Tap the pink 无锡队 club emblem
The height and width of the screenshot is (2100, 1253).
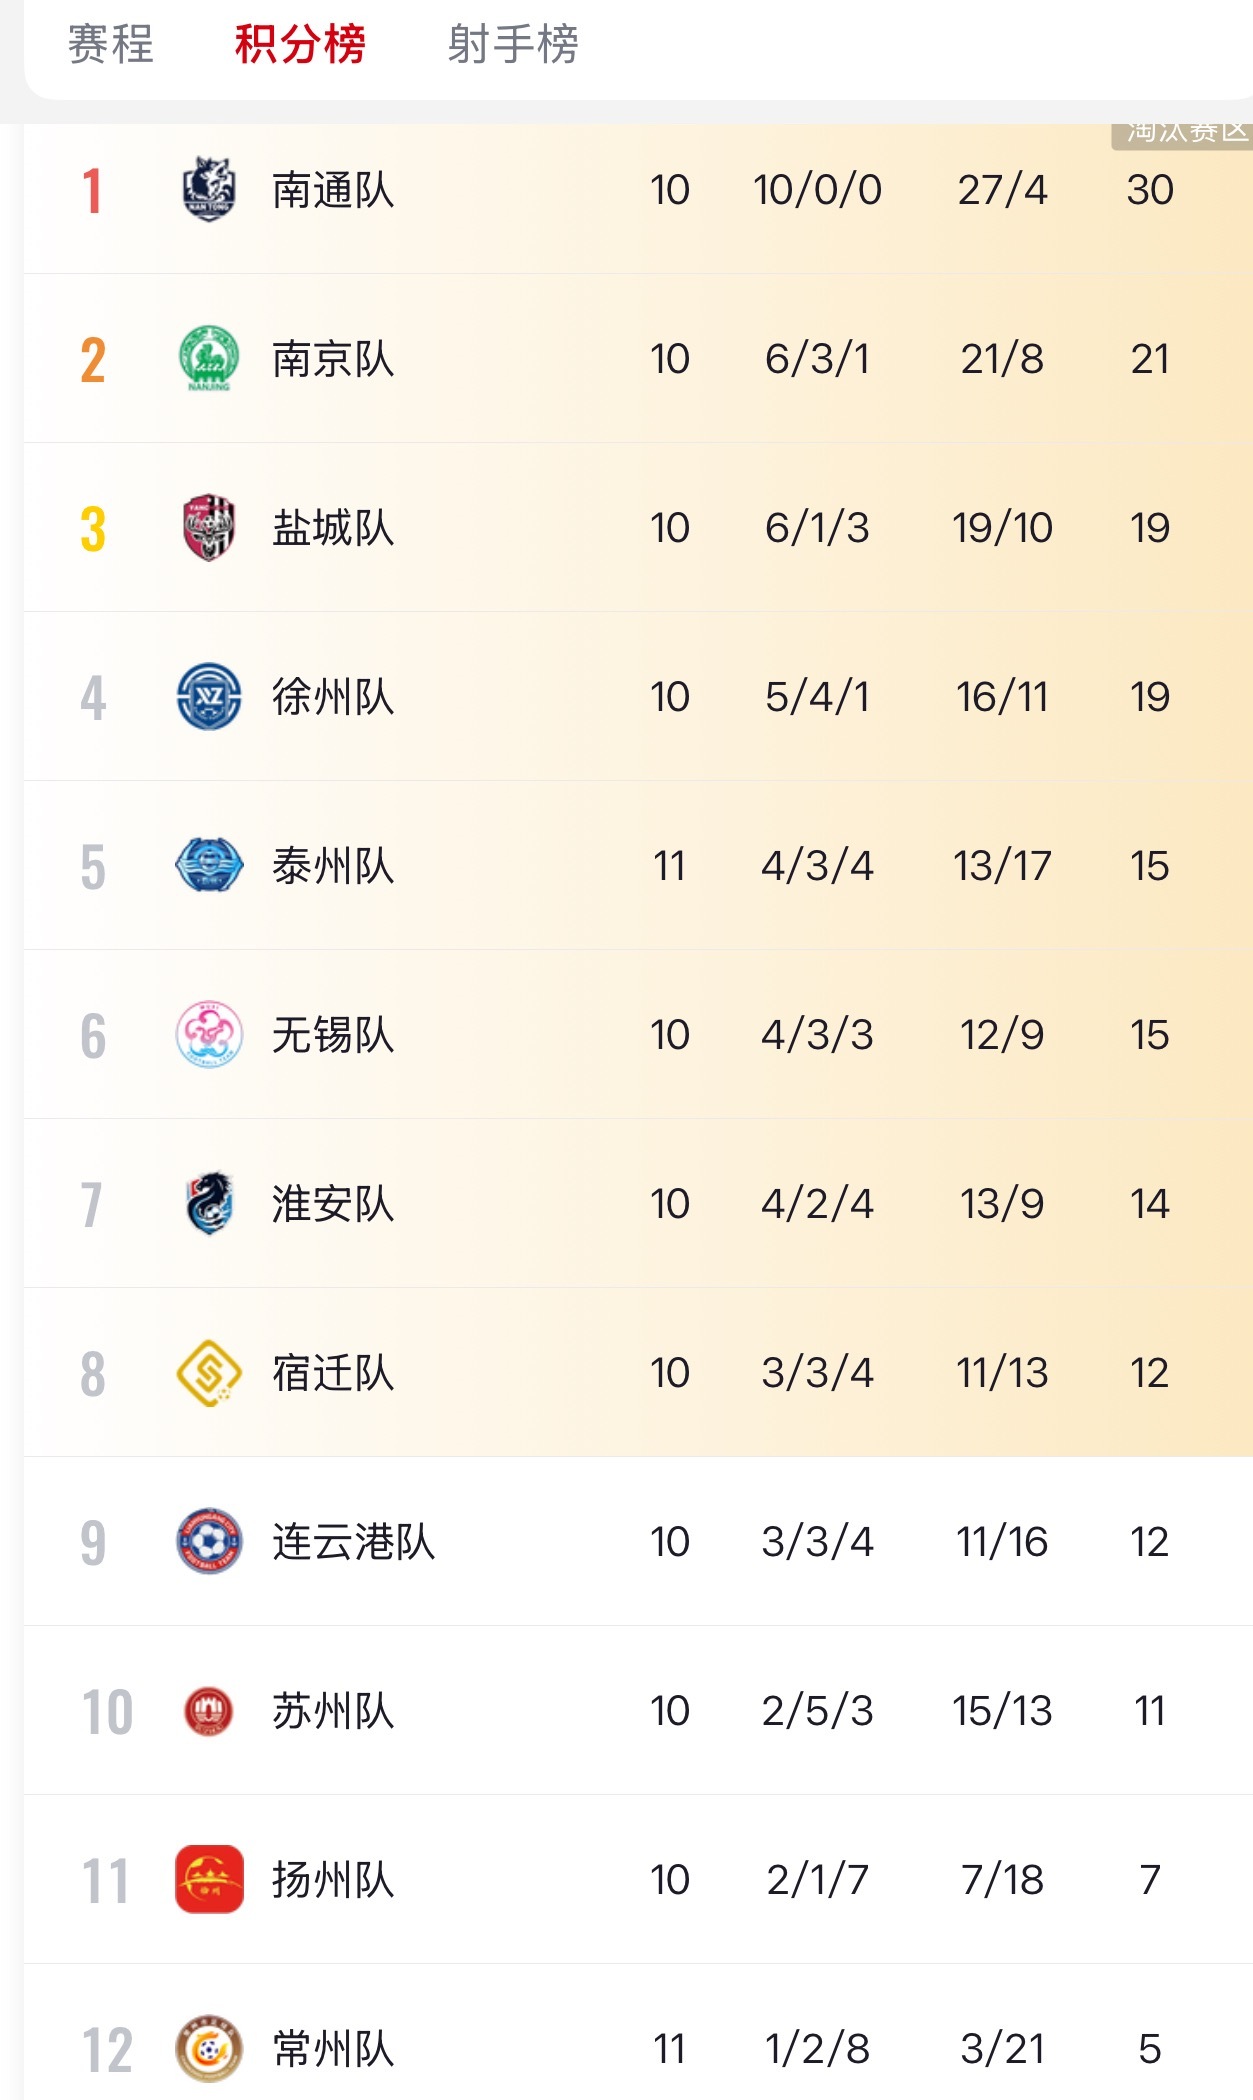tap(209, 1034)
